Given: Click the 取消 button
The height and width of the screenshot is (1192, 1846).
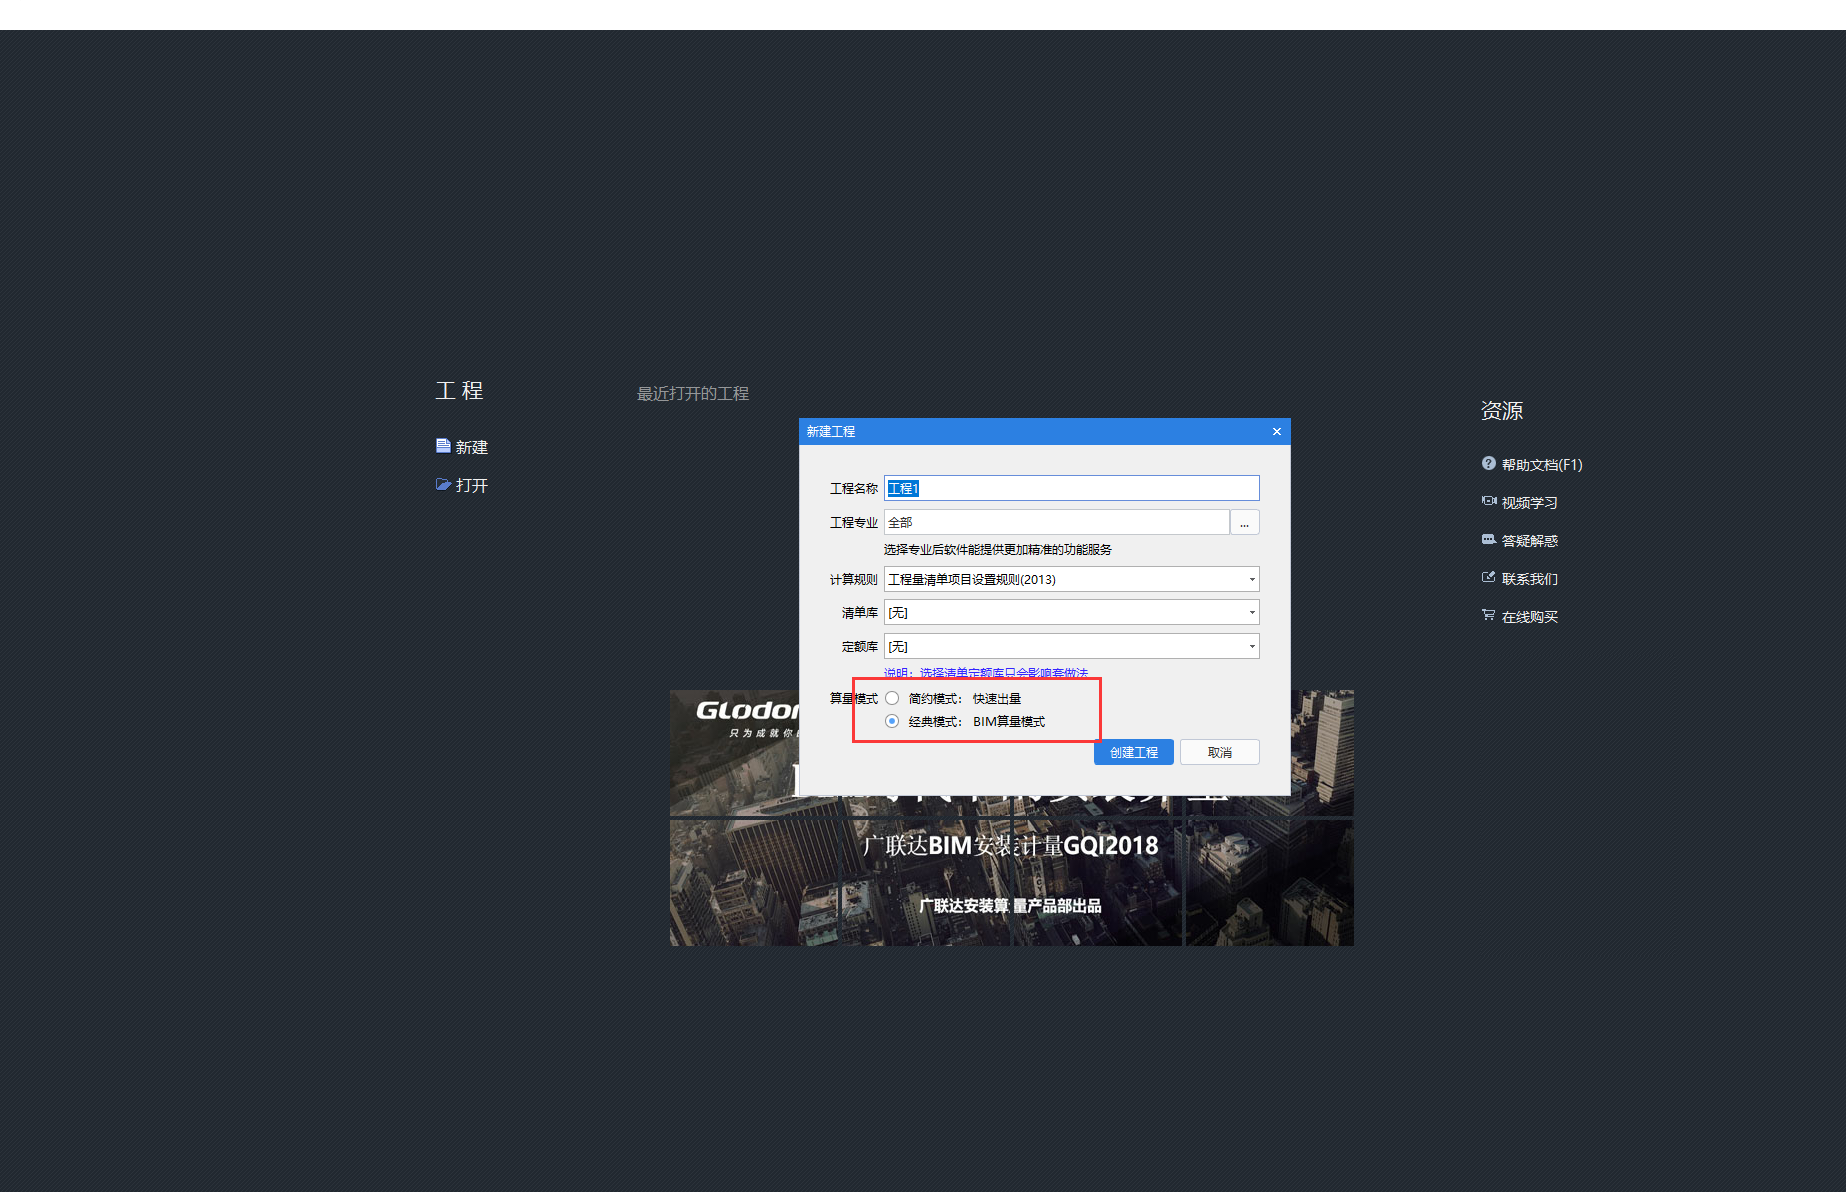Looking at the screenshot, I should coord(1220,752).
